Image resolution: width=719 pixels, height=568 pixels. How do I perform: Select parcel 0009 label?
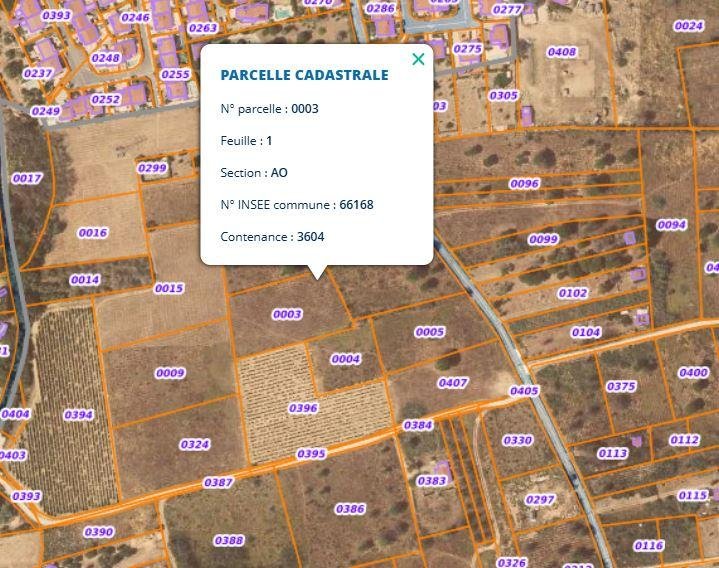tap(170, 373)
